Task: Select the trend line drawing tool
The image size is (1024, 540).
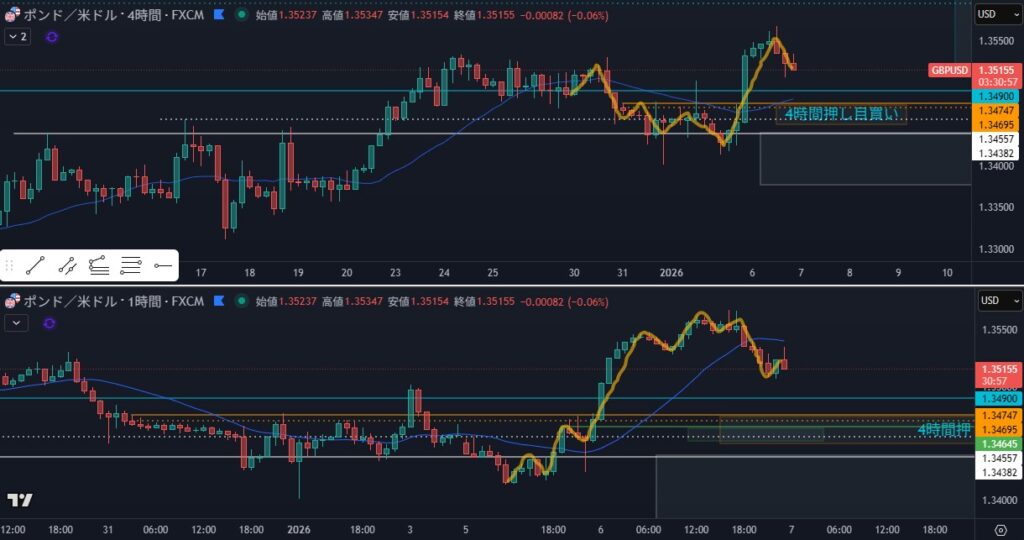Action: click(x=35, y=265)
